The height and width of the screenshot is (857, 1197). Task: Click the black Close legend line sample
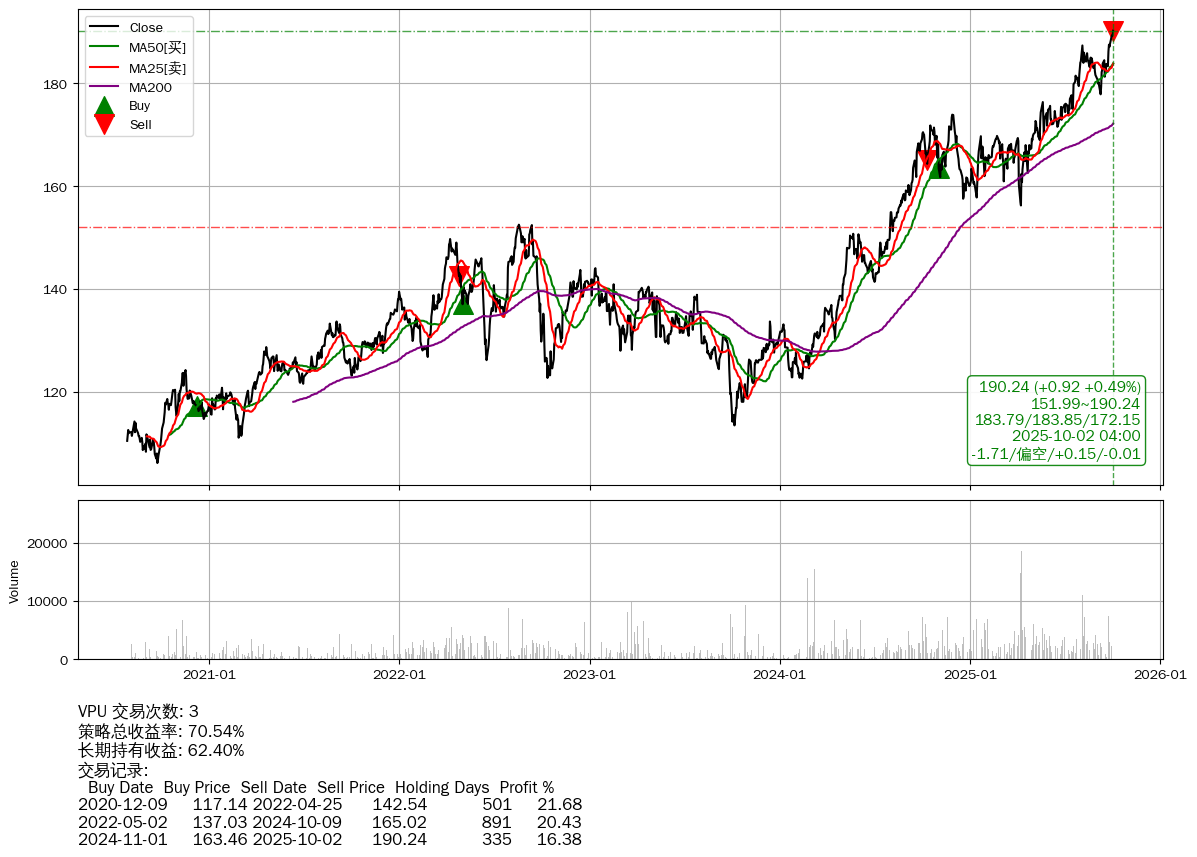coord(104,28)
